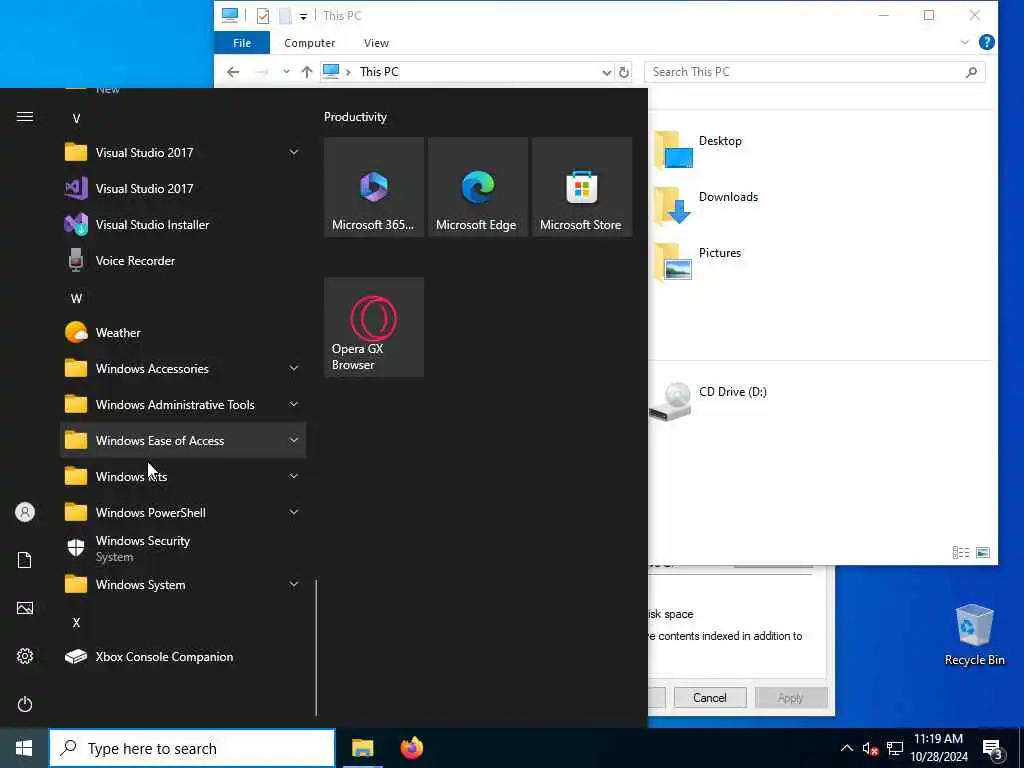
Task: Click the network tray icon
Action: click(x=895, y=748)
